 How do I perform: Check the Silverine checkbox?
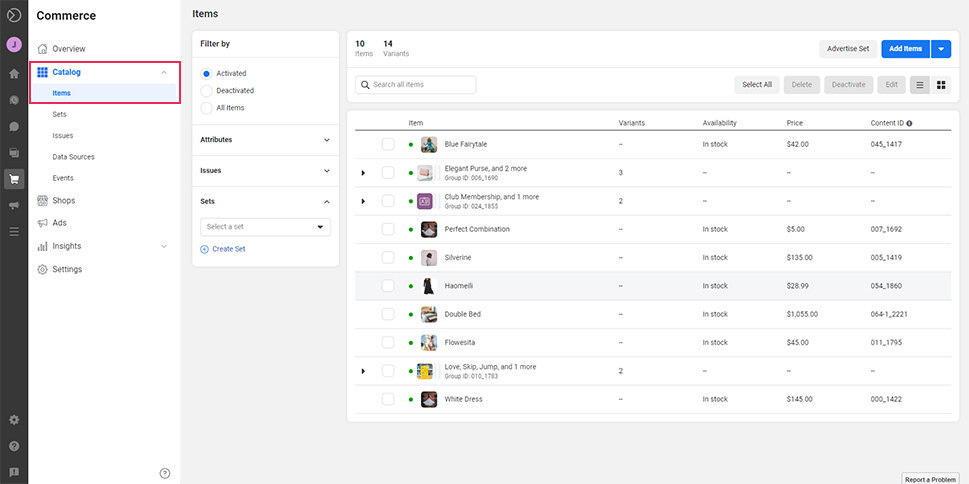[387, 258]
